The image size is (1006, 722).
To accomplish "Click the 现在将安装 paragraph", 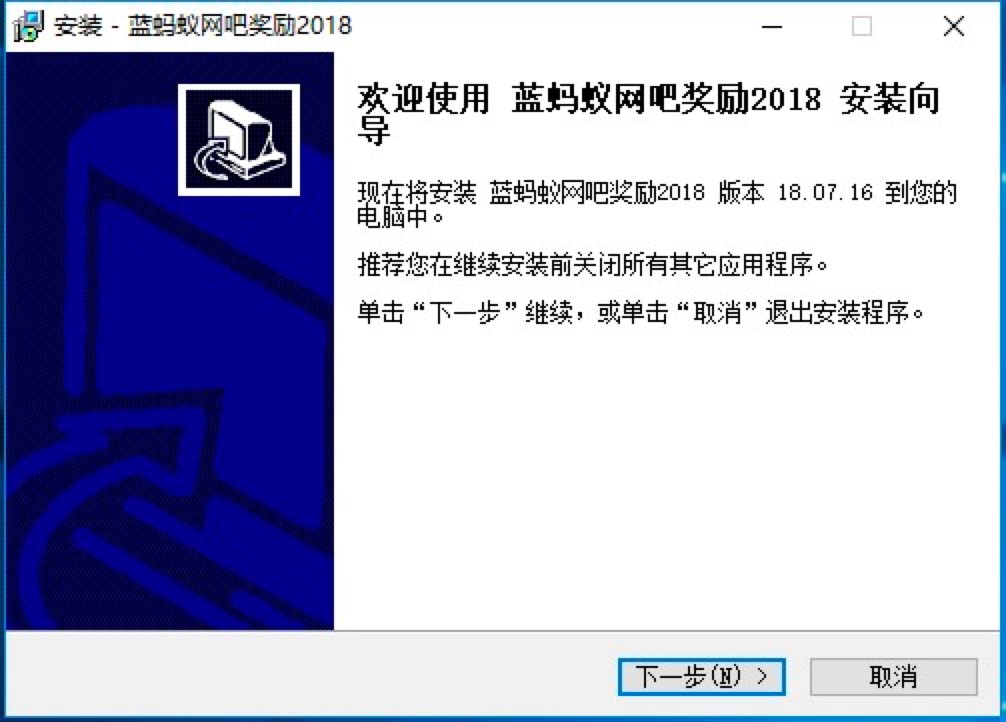I will (x=657, y=204).
